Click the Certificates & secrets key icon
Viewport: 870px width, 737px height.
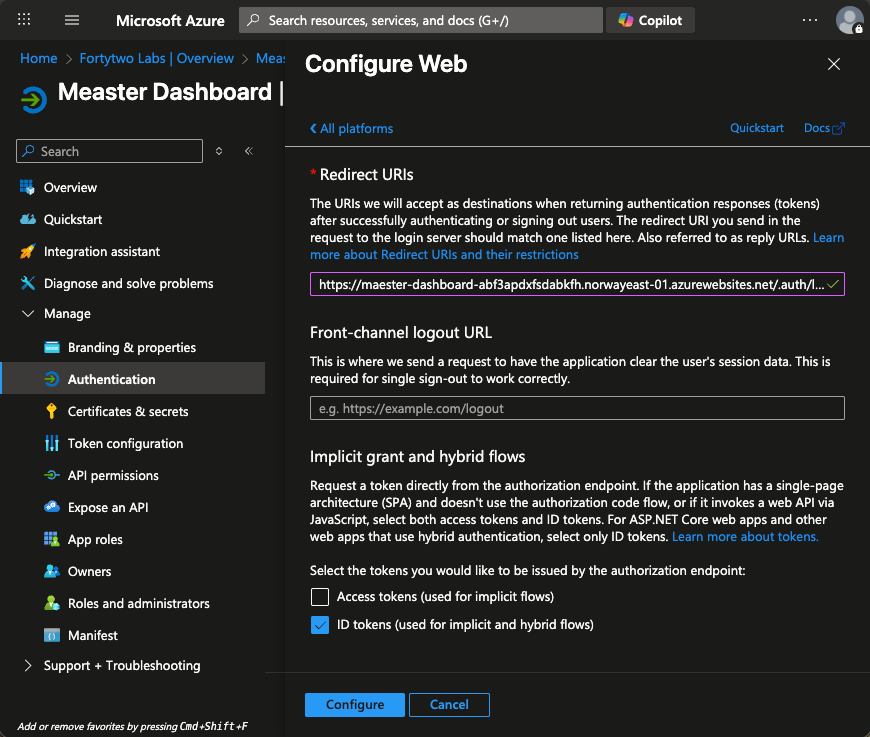tap(52, 411)
